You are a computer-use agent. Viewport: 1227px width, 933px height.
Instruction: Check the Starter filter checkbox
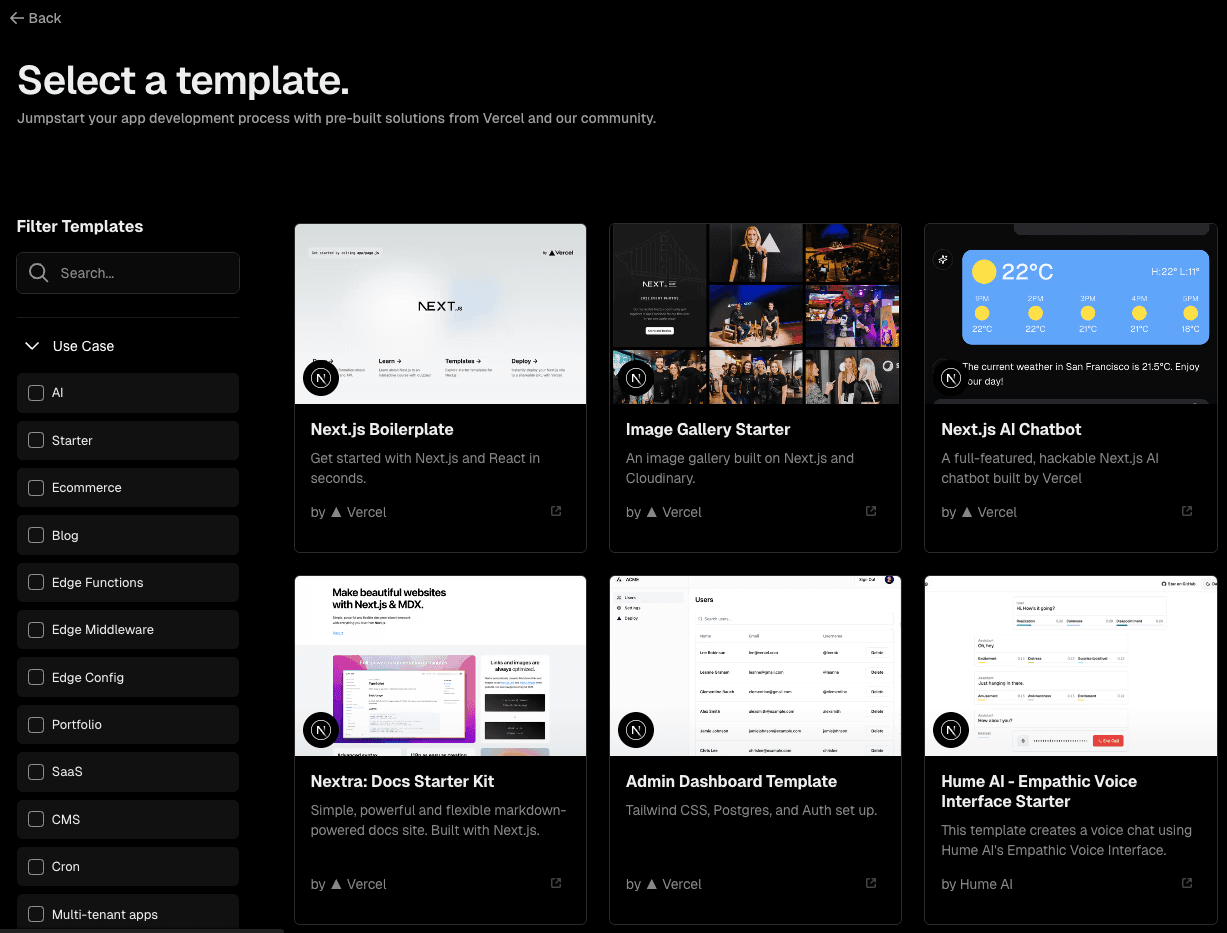(36, 440)
